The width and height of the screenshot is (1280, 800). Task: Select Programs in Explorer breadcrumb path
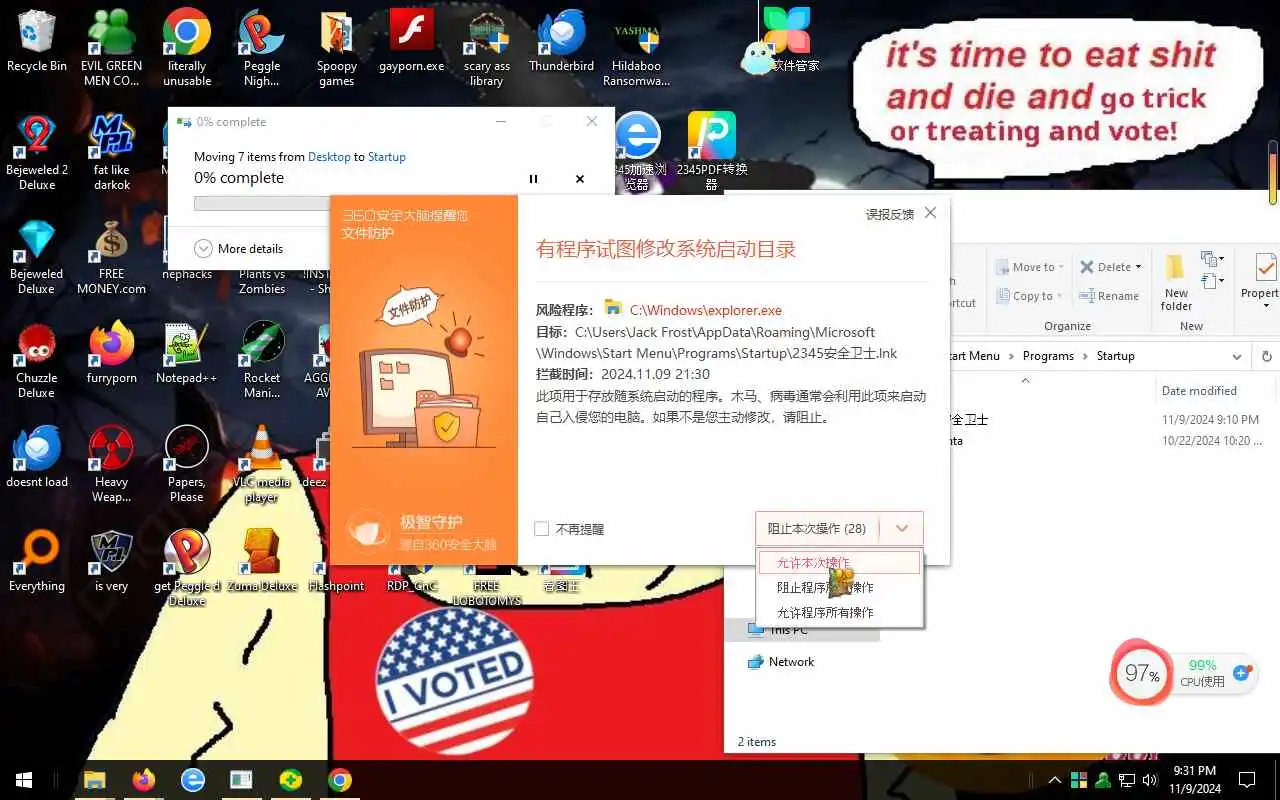click(x=1048, y=356)
